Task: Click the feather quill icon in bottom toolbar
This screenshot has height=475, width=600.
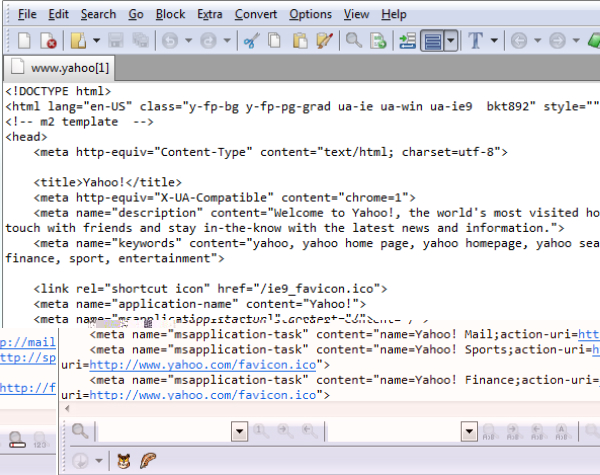Action: [x=148, y=460]
